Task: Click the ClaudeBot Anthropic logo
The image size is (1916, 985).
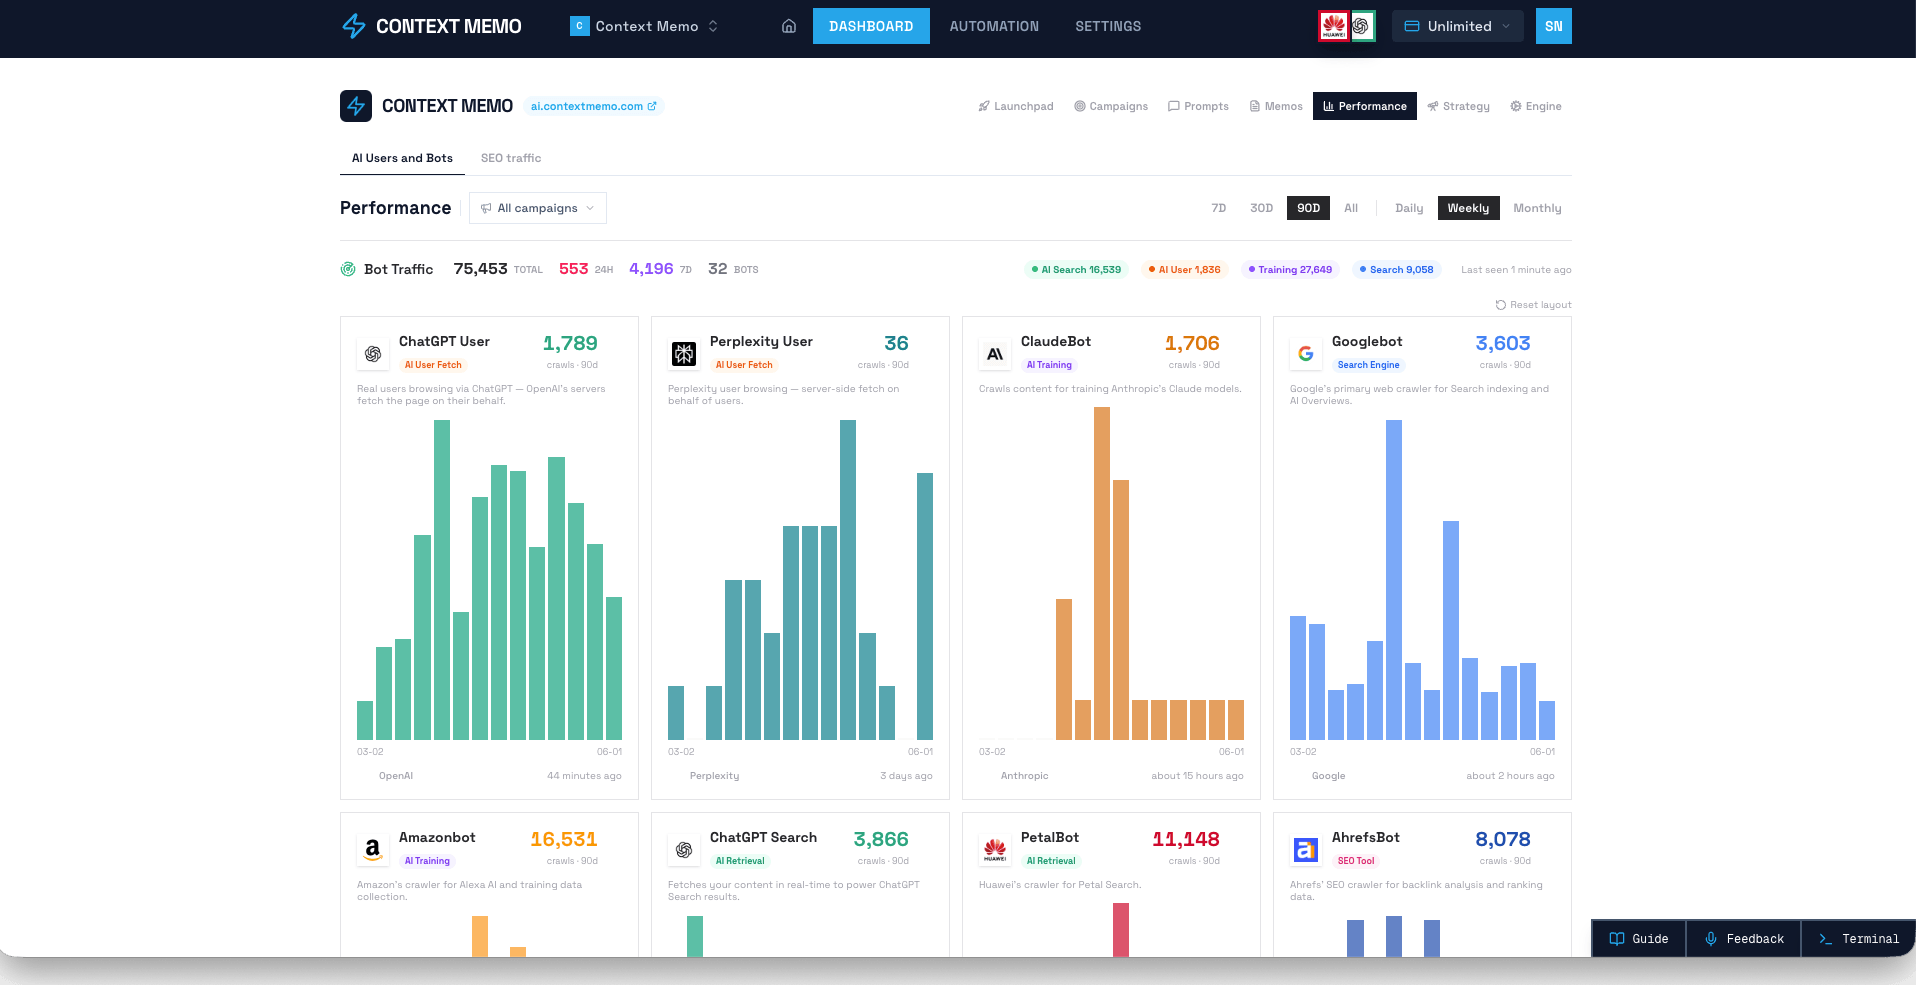Action: [x=995, y=353]
